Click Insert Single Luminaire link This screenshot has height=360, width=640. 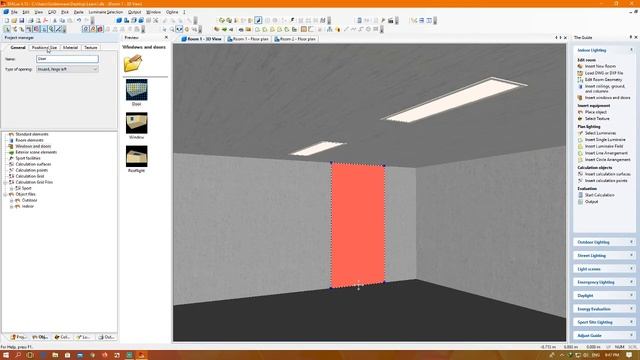pos(605,140)
